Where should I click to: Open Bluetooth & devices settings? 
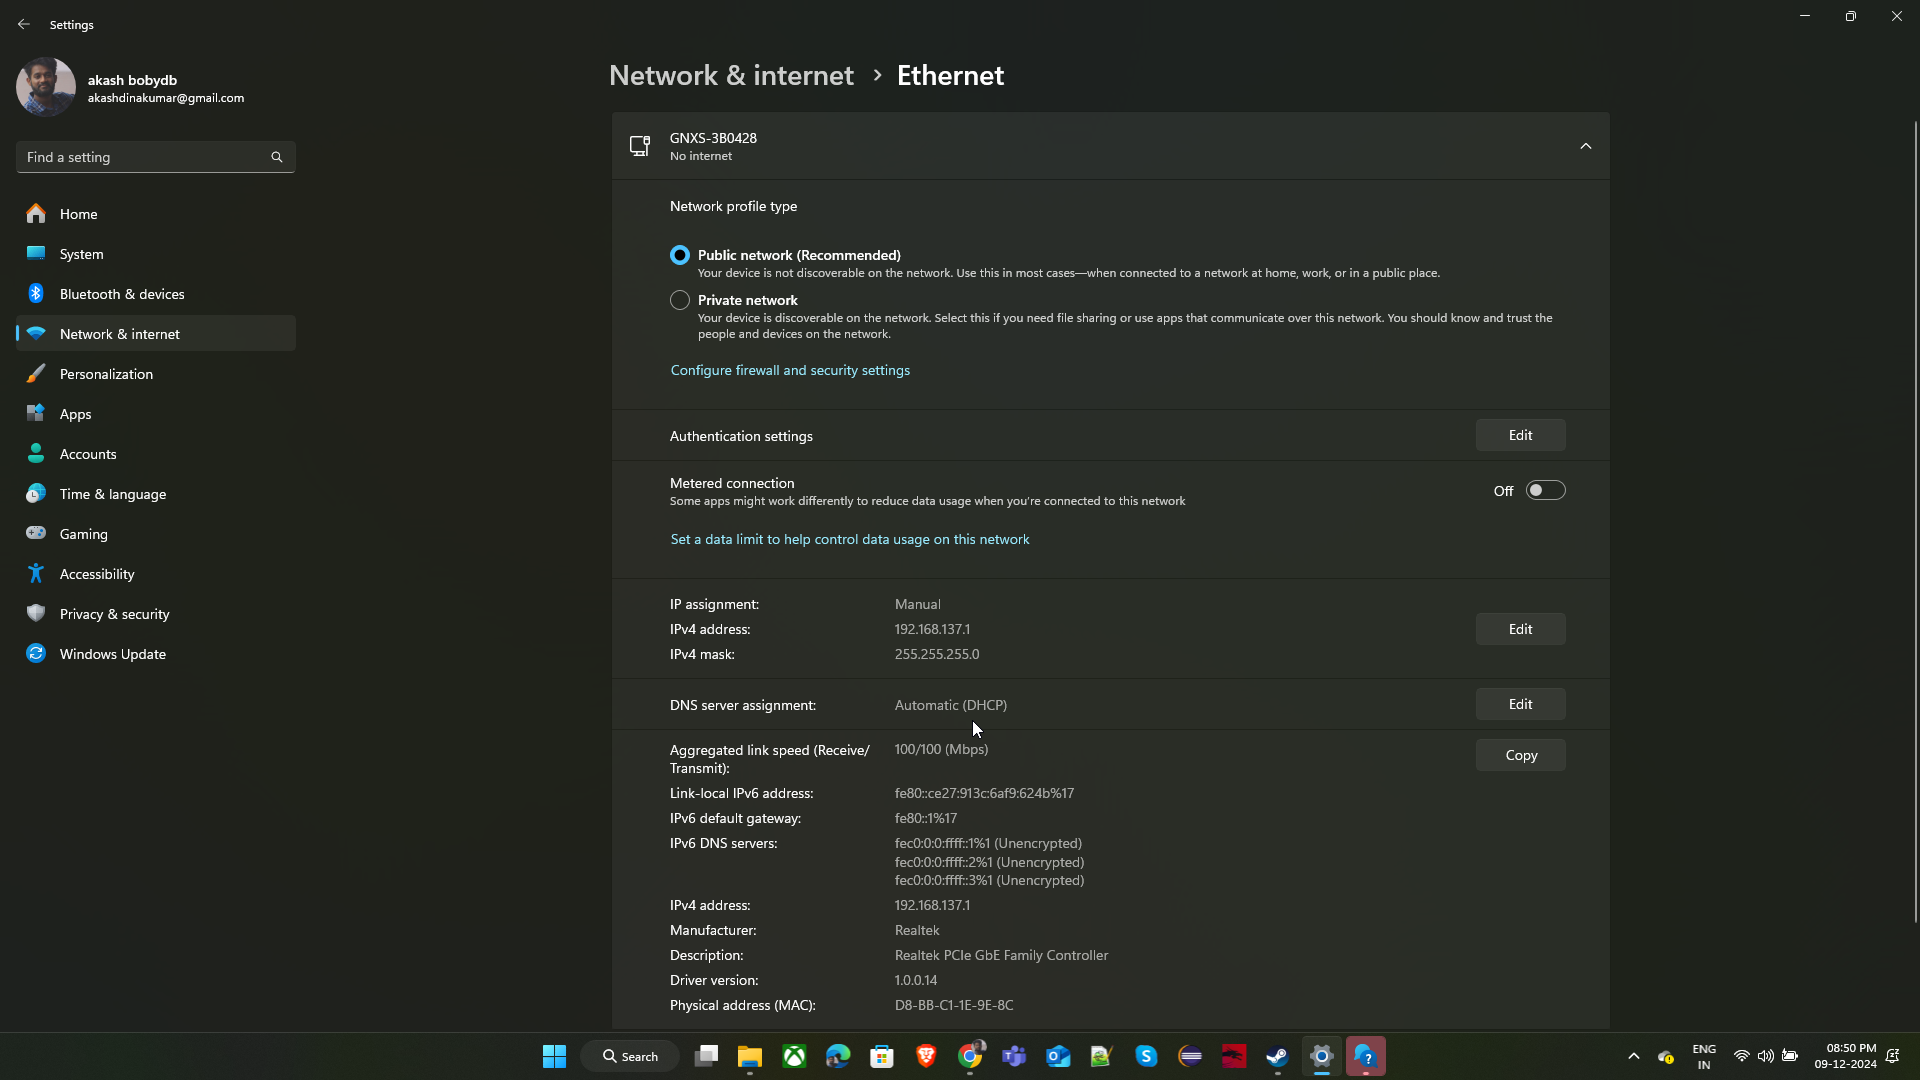pos(122,294)
